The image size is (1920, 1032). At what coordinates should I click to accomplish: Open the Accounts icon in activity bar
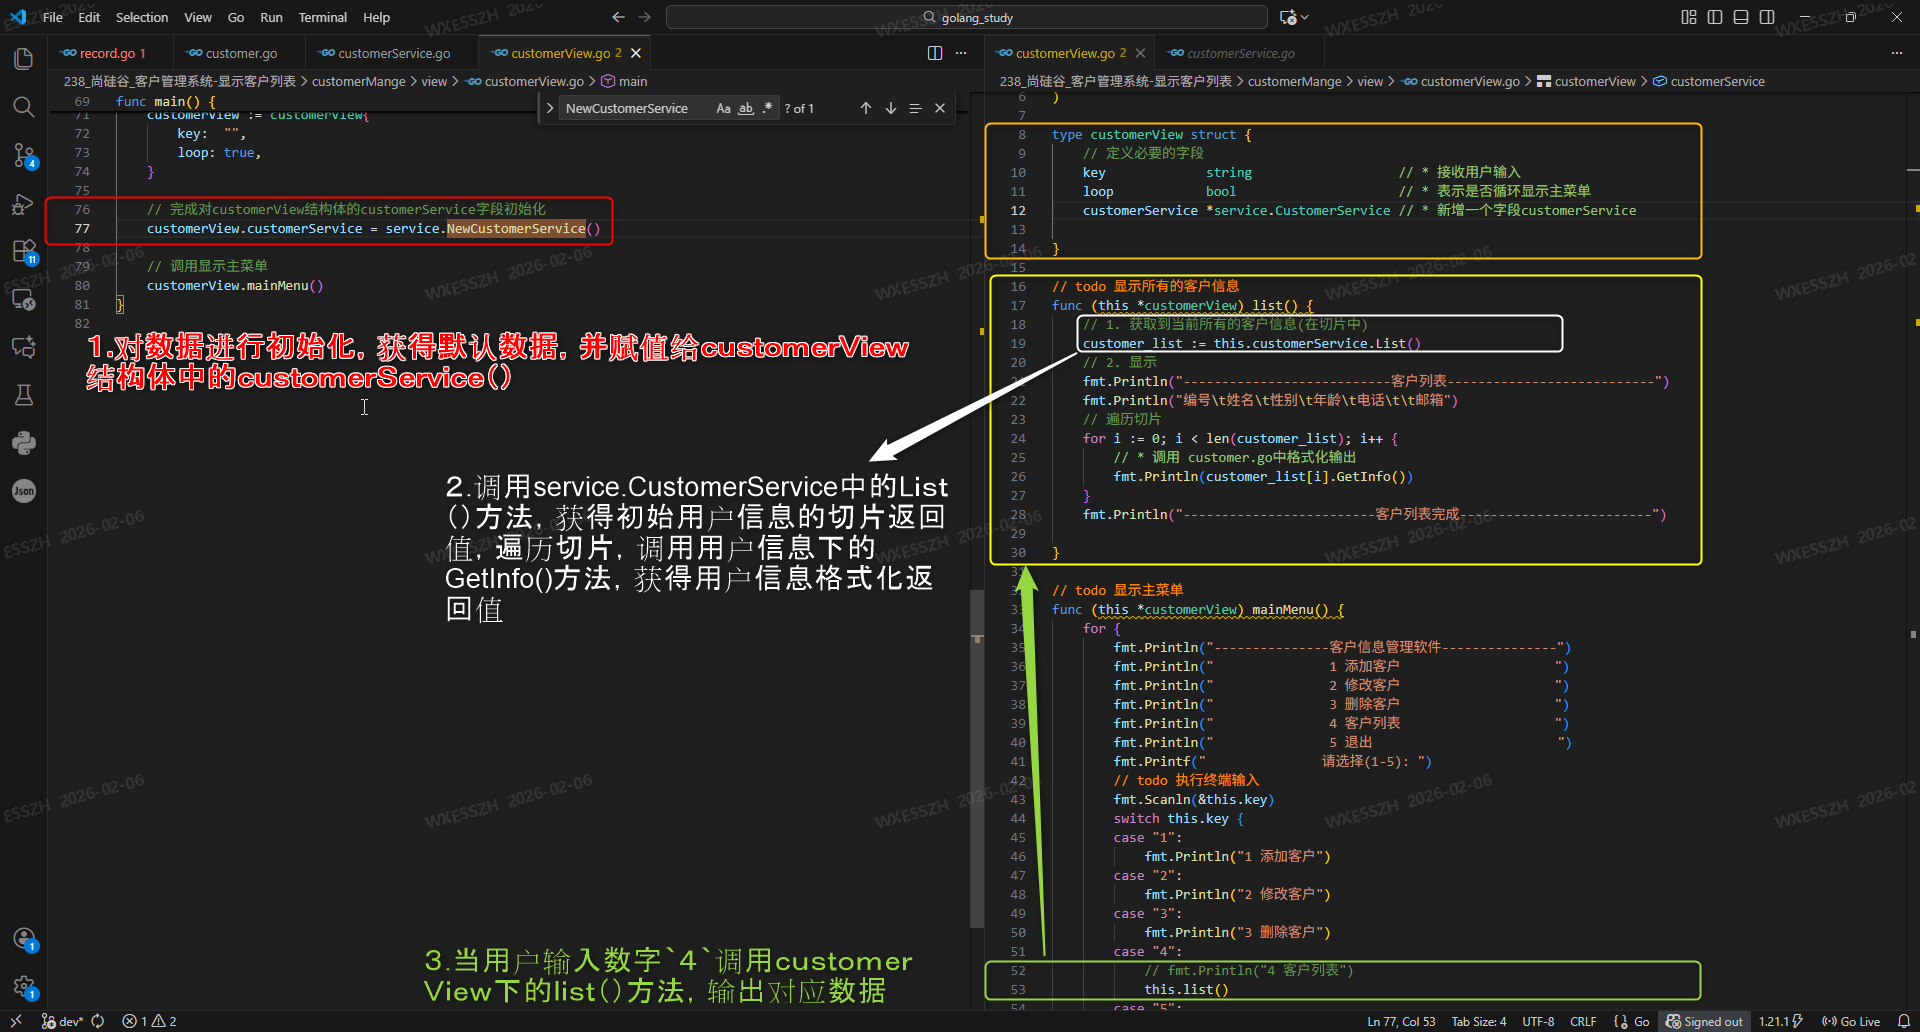coord(24,940)
